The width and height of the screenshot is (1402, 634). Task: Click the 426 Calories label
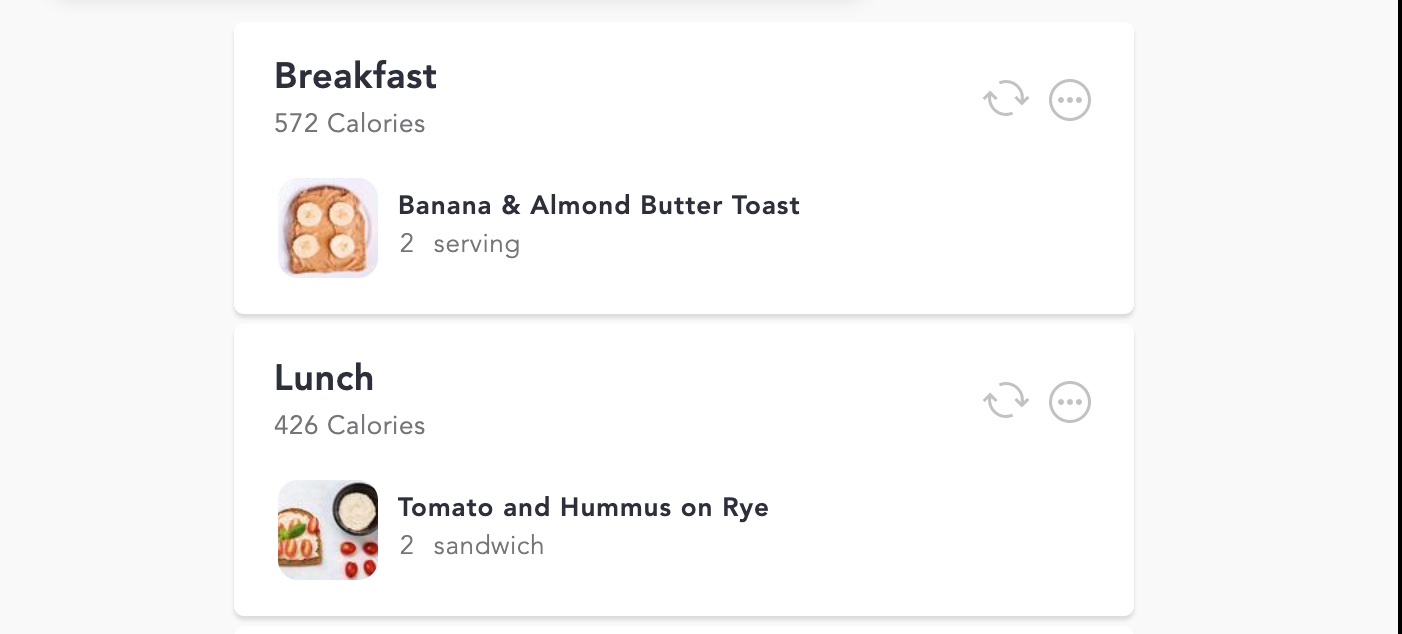[x=349, y=426]
